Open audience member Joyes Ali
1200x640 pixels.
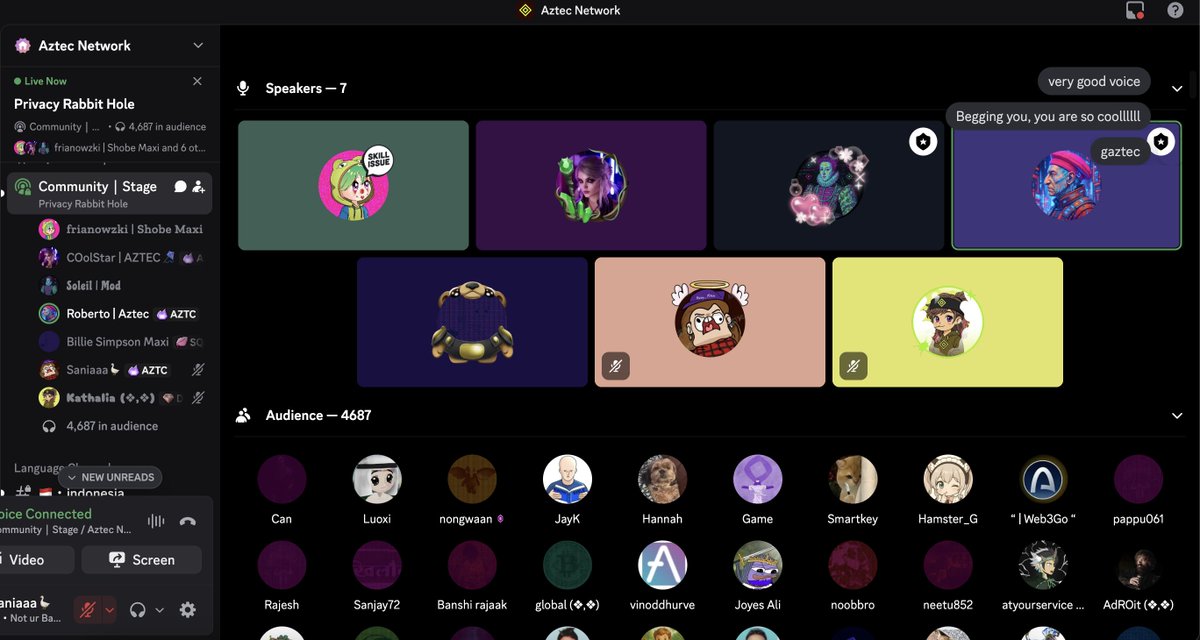pos(757,576)
